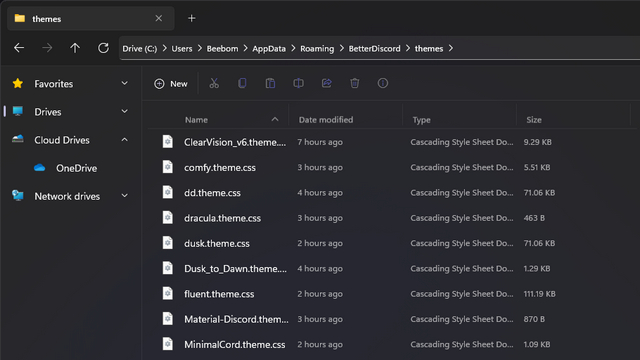Screen dimensions: 640x360
Task: Go up one folder level
Action: point(75,48)
